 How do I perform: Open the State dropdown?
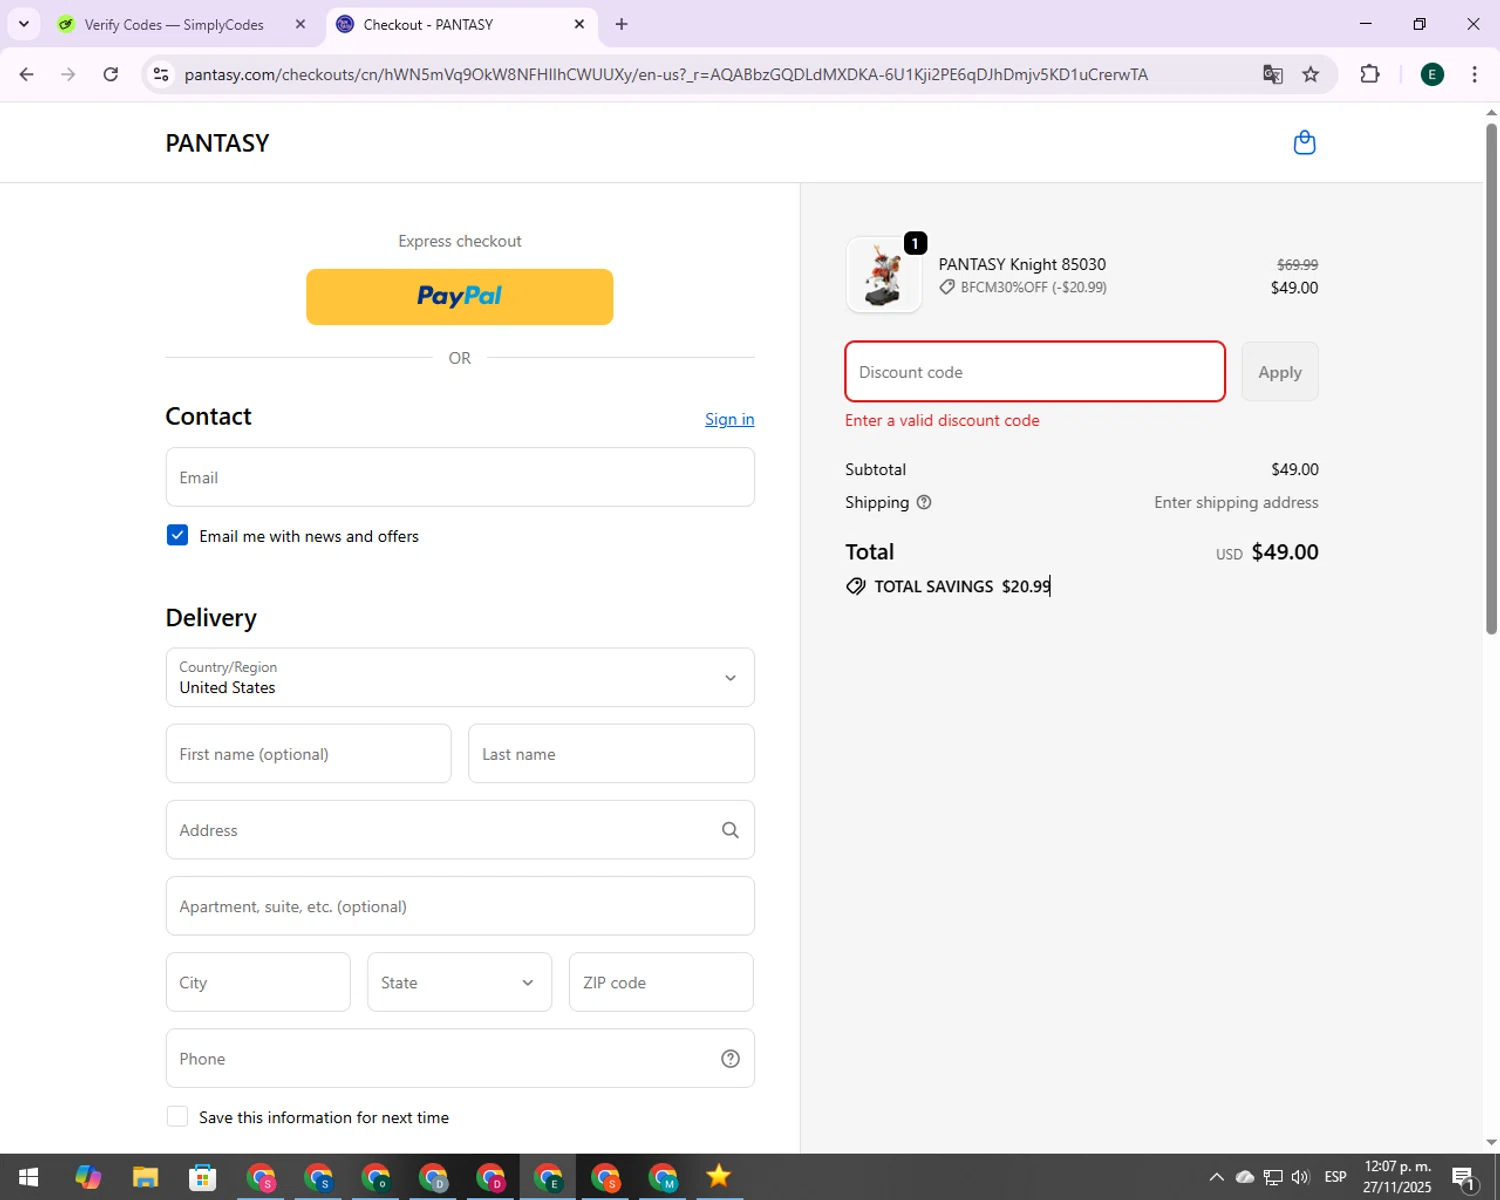pyautogui.click(x=459, y=982)
